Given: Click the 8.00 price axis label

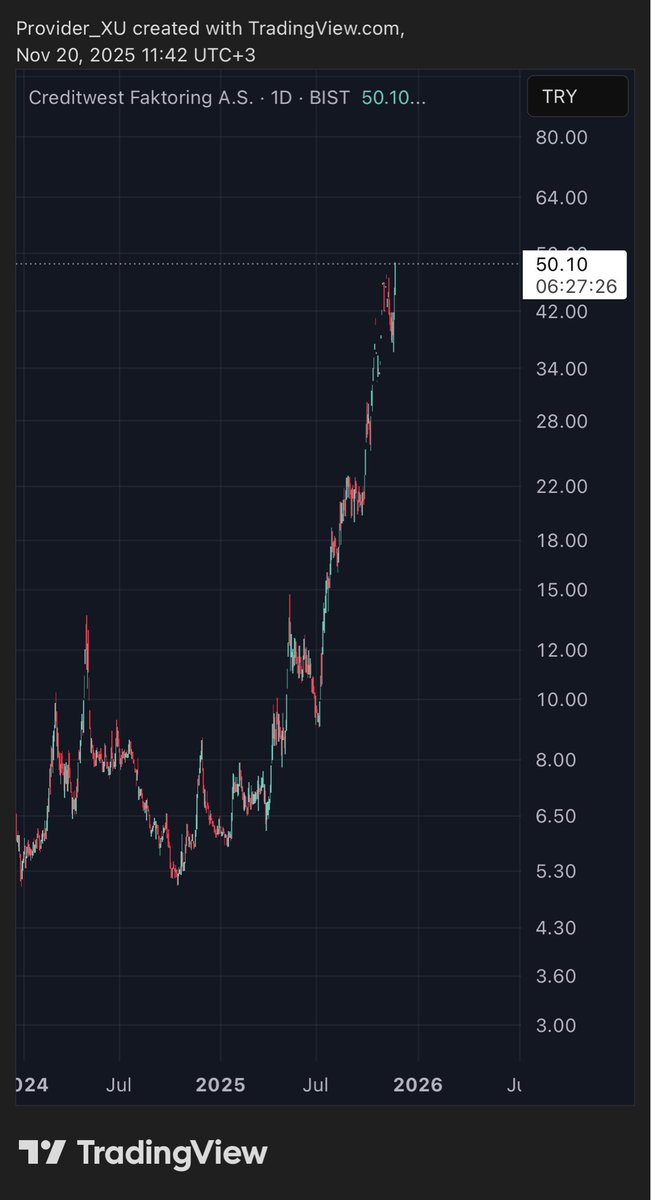Looking at the screenshot, I should click(x=556, y=760).
